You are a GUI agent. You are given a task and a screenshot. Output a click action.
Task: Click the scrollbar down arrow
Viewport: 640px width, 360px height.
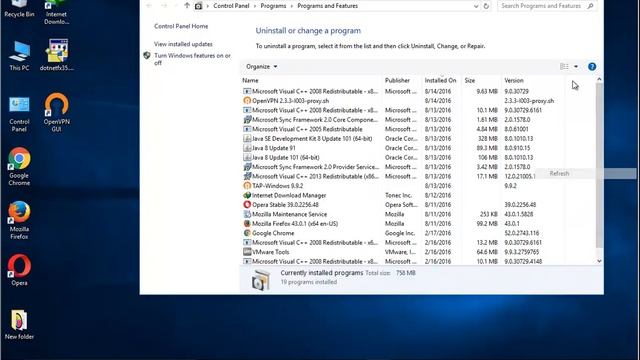pos(599,261)
